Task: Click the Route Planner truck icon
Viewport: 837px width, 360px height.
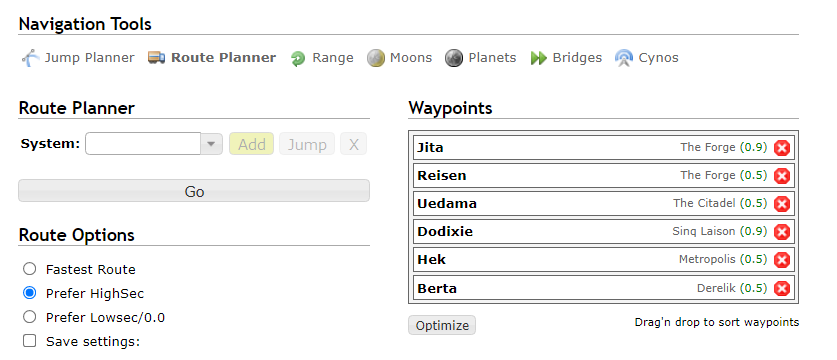Action: tap(156, 58)
